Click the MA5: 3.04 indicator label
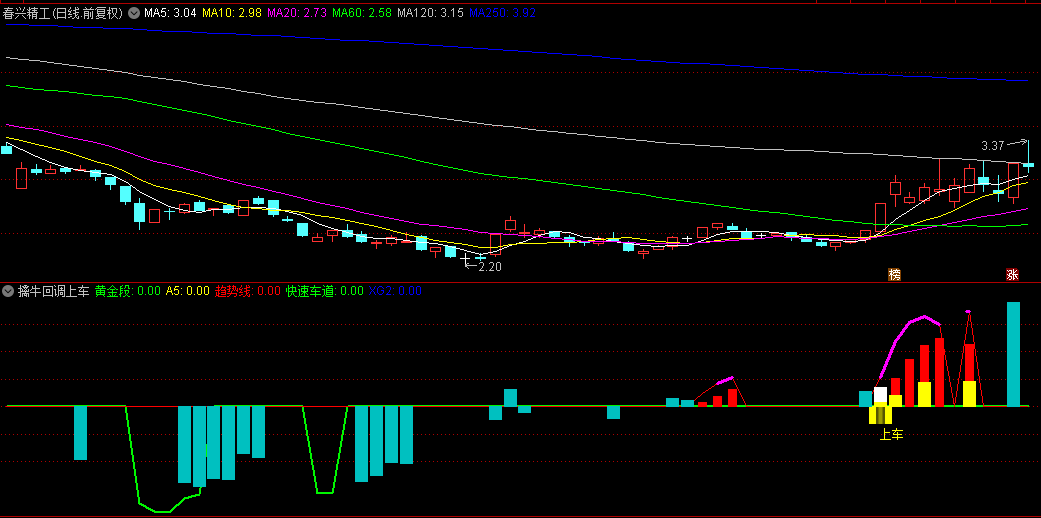The width and height of the screenshot is (1041, 518). tap(170, 13)
